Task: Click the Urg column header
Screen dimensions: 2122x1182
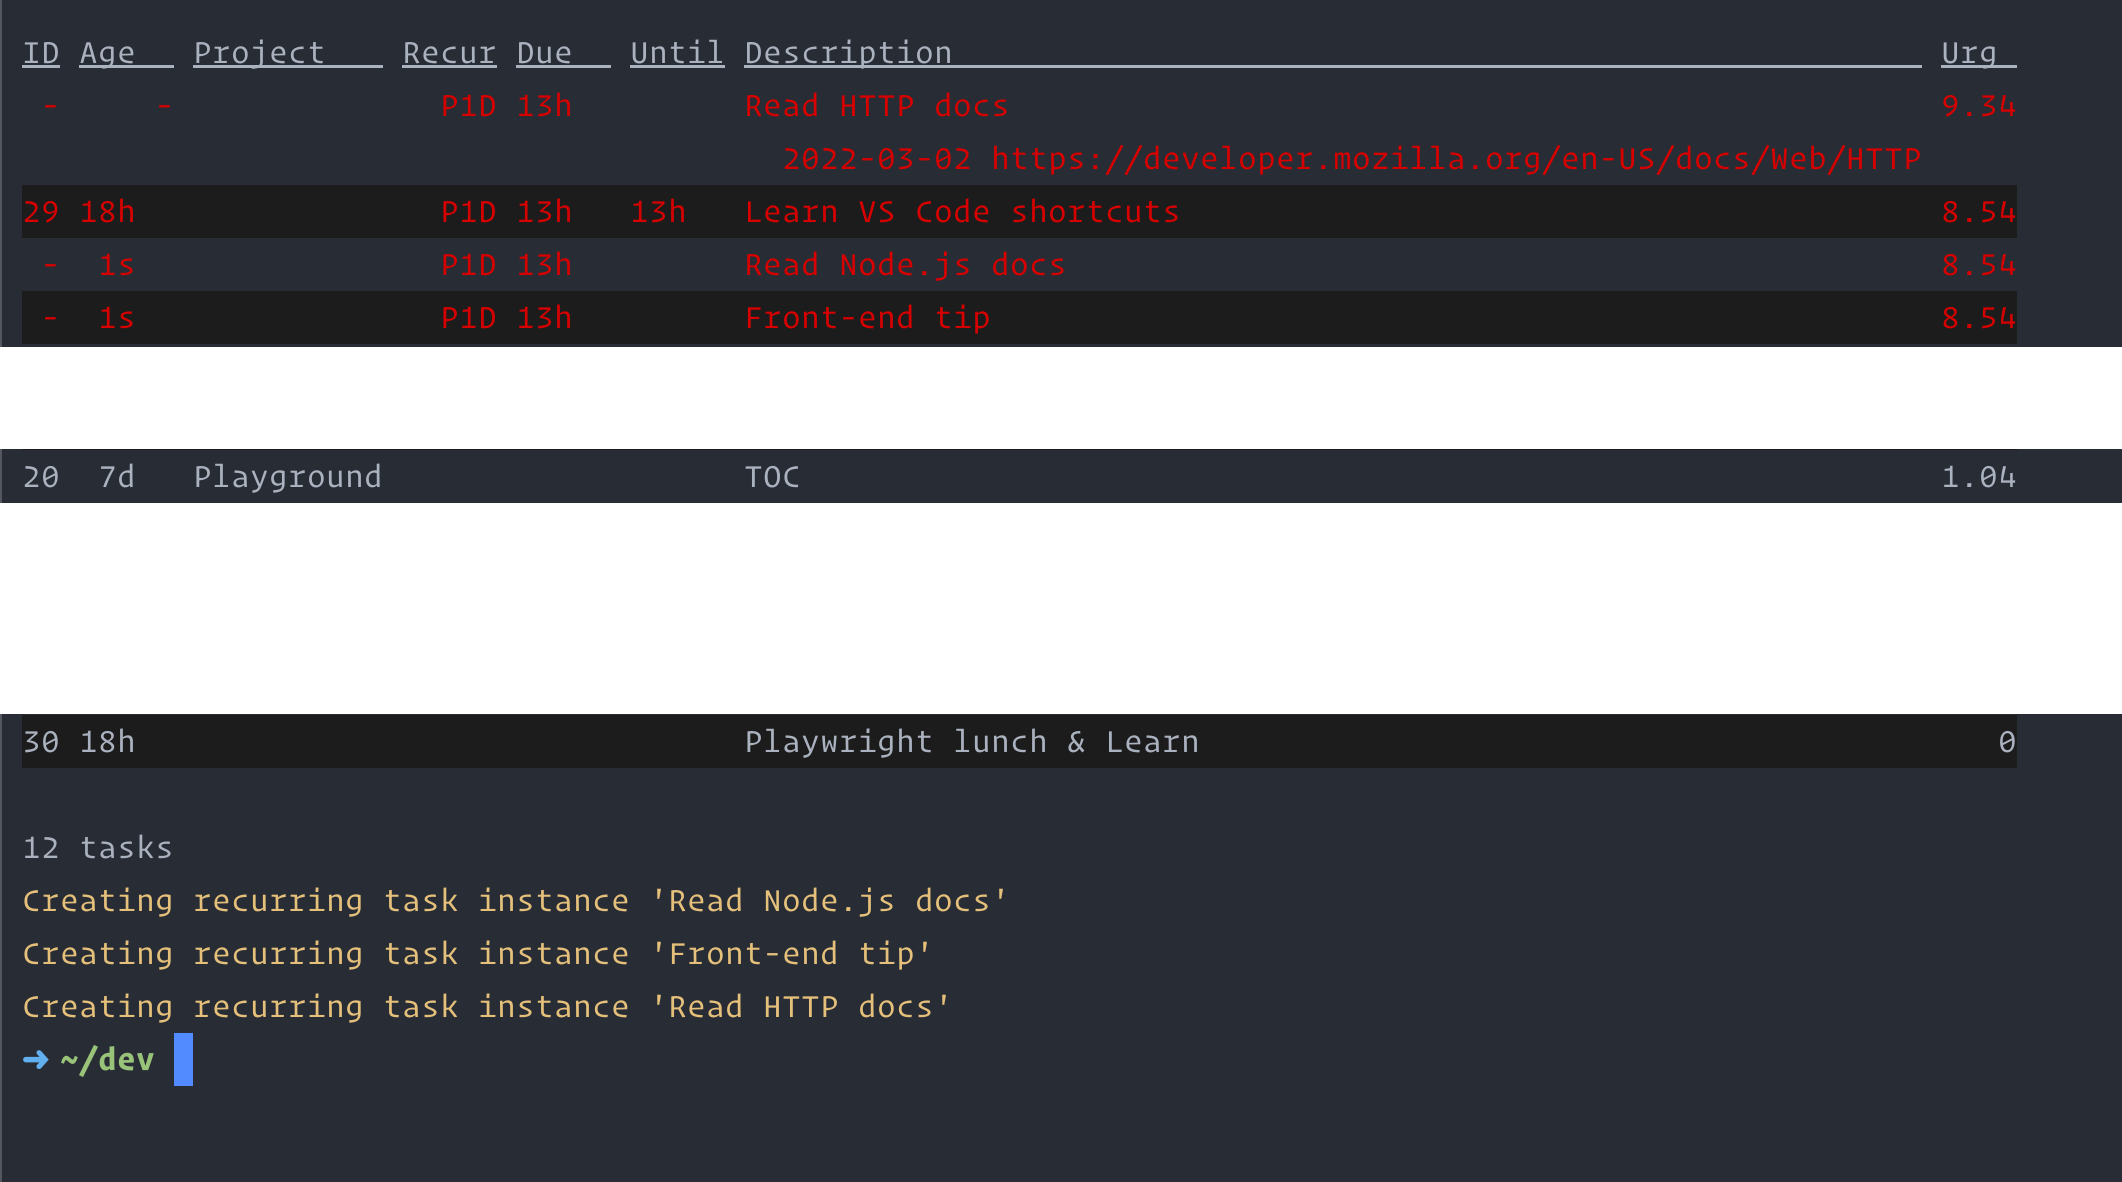Action: (x=1969, y=53)
